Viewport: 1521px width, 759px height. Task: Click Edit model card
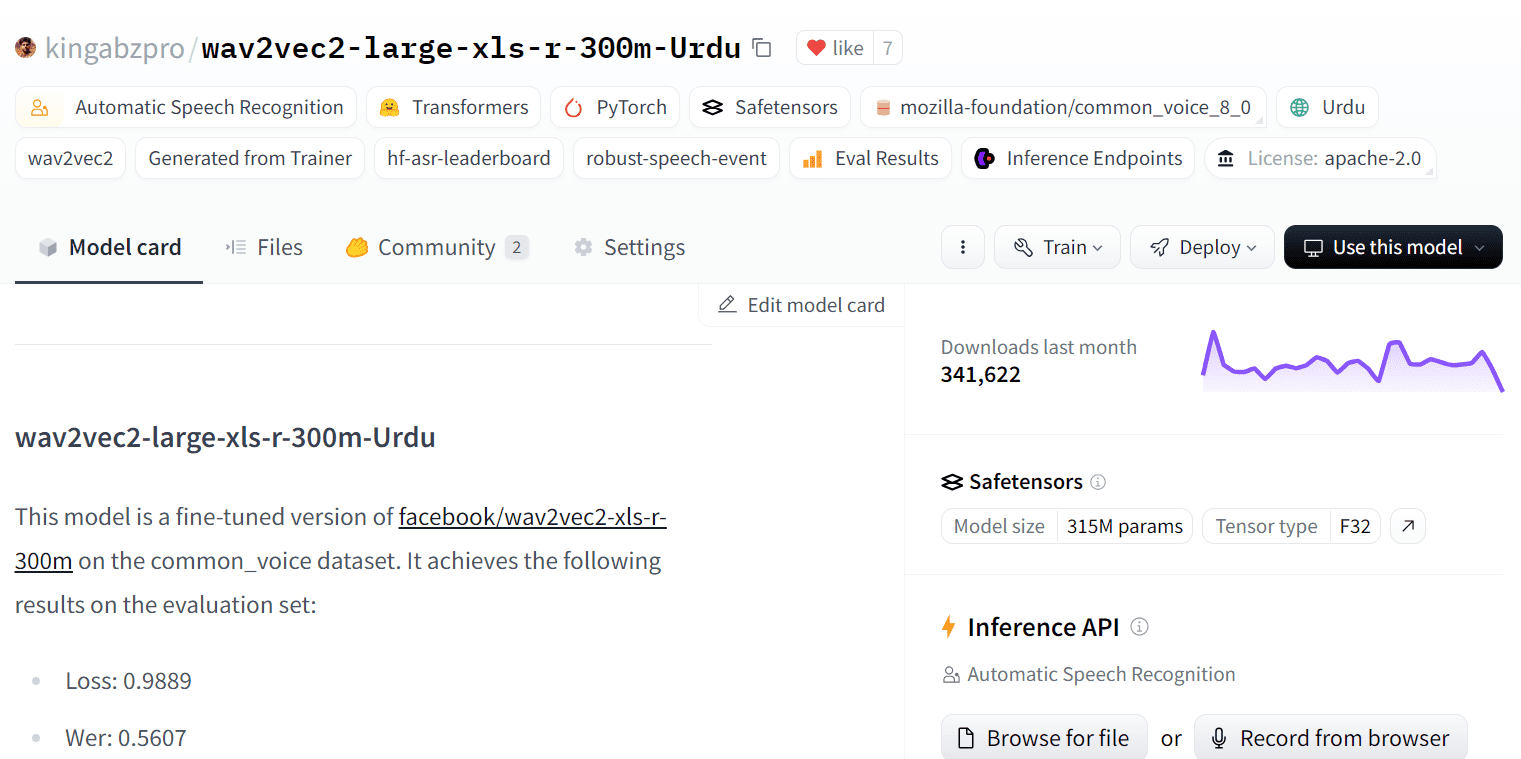click(801, 305)
